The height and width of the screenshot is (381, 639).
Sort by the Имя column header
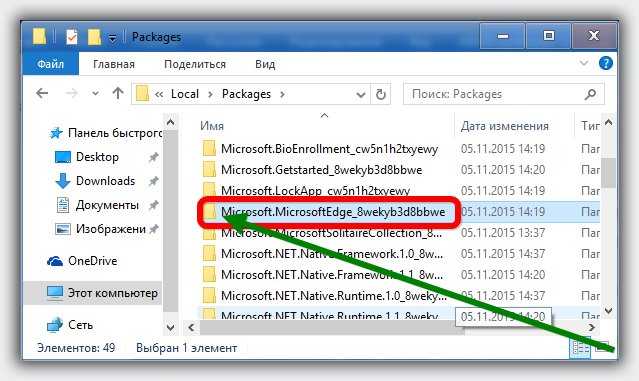click(x=212, y=126)
